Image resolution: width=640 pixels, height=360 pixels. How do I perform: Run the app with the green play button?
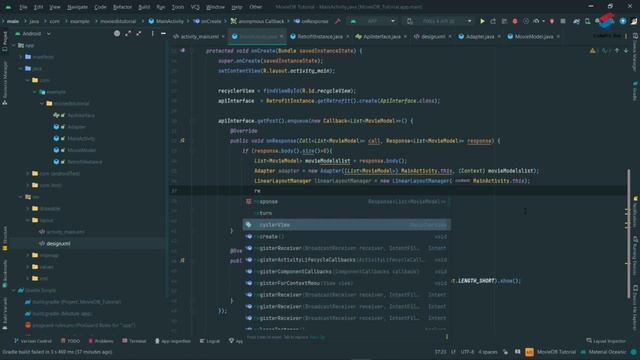point(482,21)
